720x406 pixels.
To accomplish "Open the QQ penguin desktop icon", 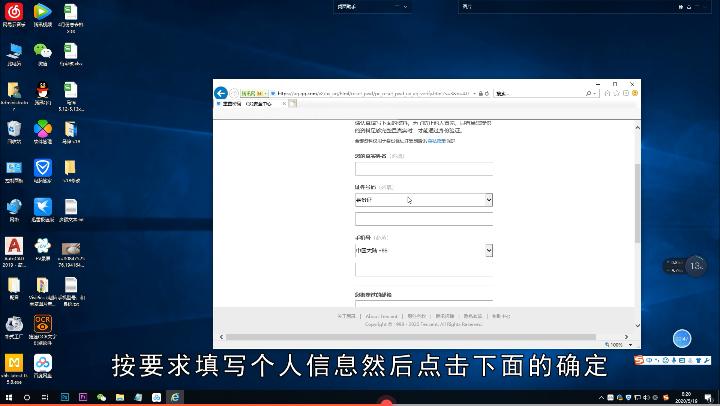I will click(x=42, y=91).
